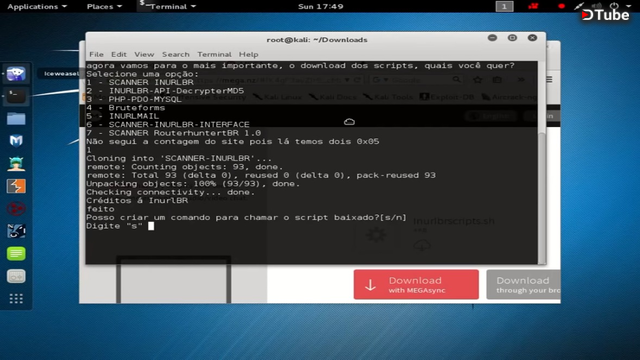
Task: Click text '7 - SCANNER RouterhuntertBR 1.0'
Action: coord(173,133)
